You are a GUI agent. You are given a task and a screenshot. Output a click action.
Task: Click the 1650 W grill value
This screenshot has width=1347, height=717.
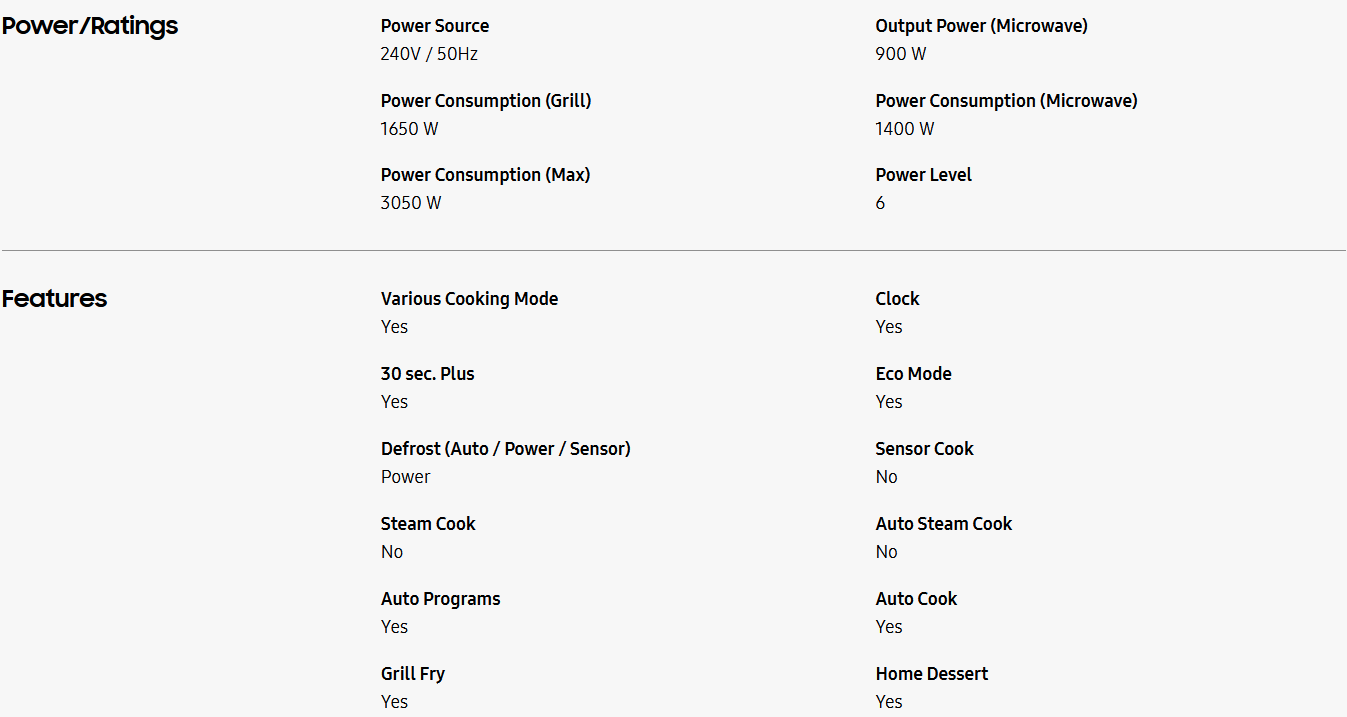409,129
